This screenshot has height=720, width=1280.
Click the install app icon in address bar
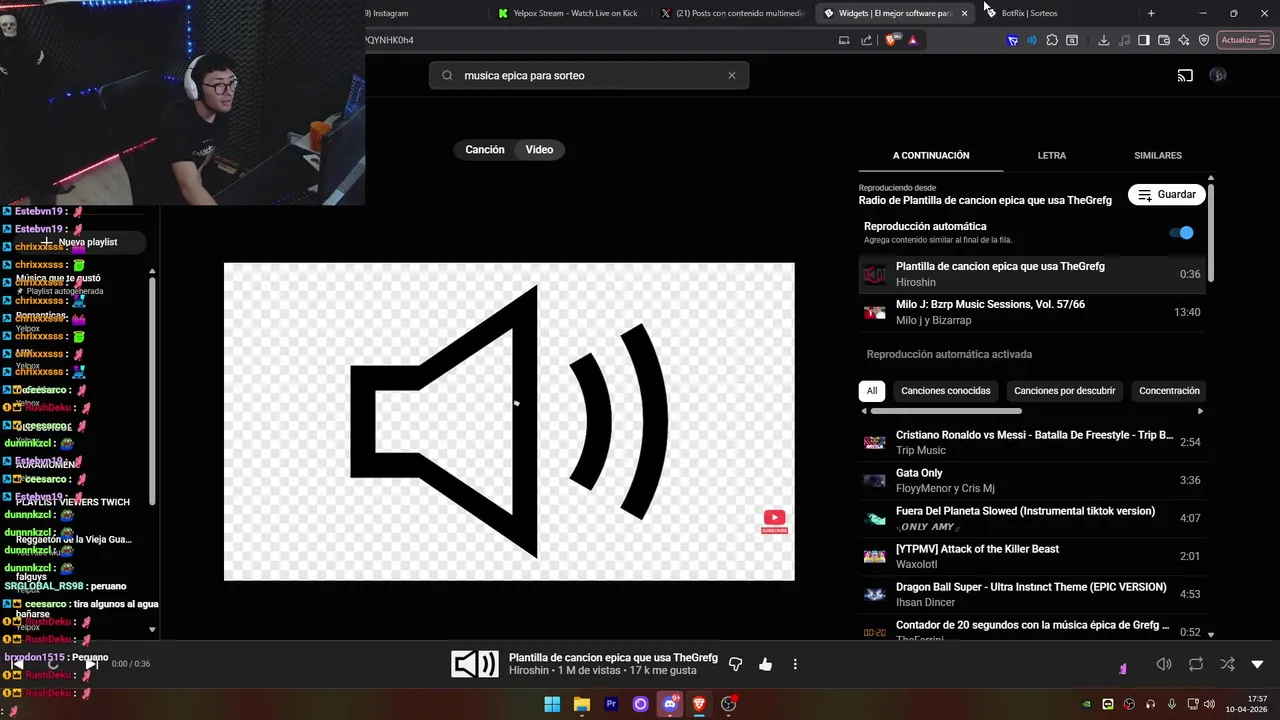pos(844,40)
